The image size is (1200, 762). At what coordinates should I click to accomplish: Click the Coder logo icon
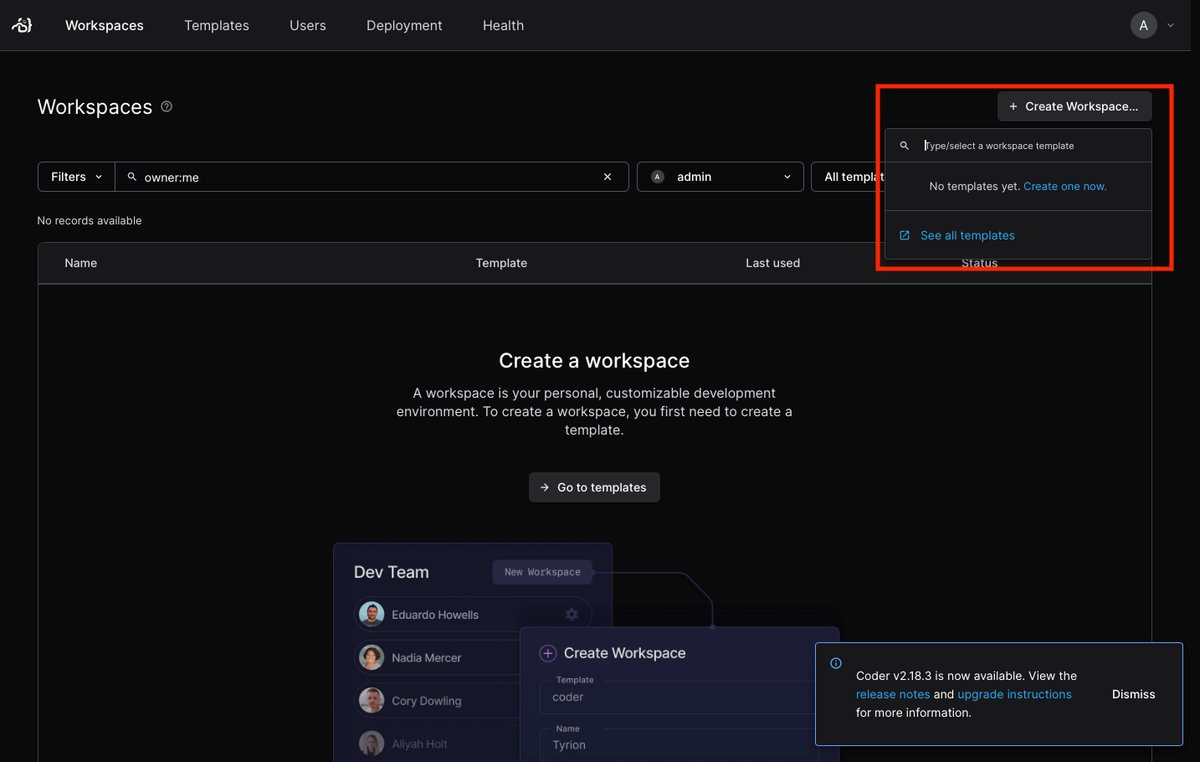pyautogui.click(x=22, y=25)
